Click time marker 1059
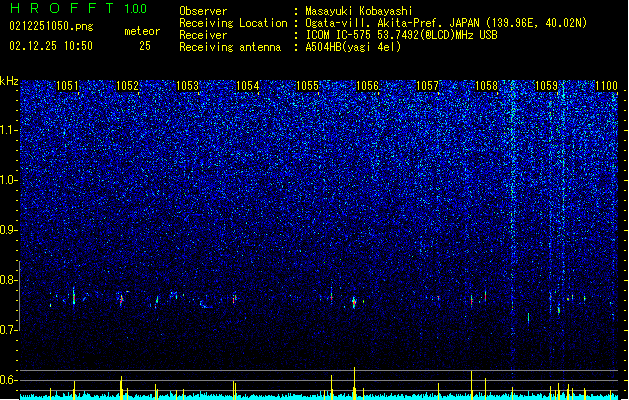Viewport: 629px width, 400px height. tap(547, 86)
